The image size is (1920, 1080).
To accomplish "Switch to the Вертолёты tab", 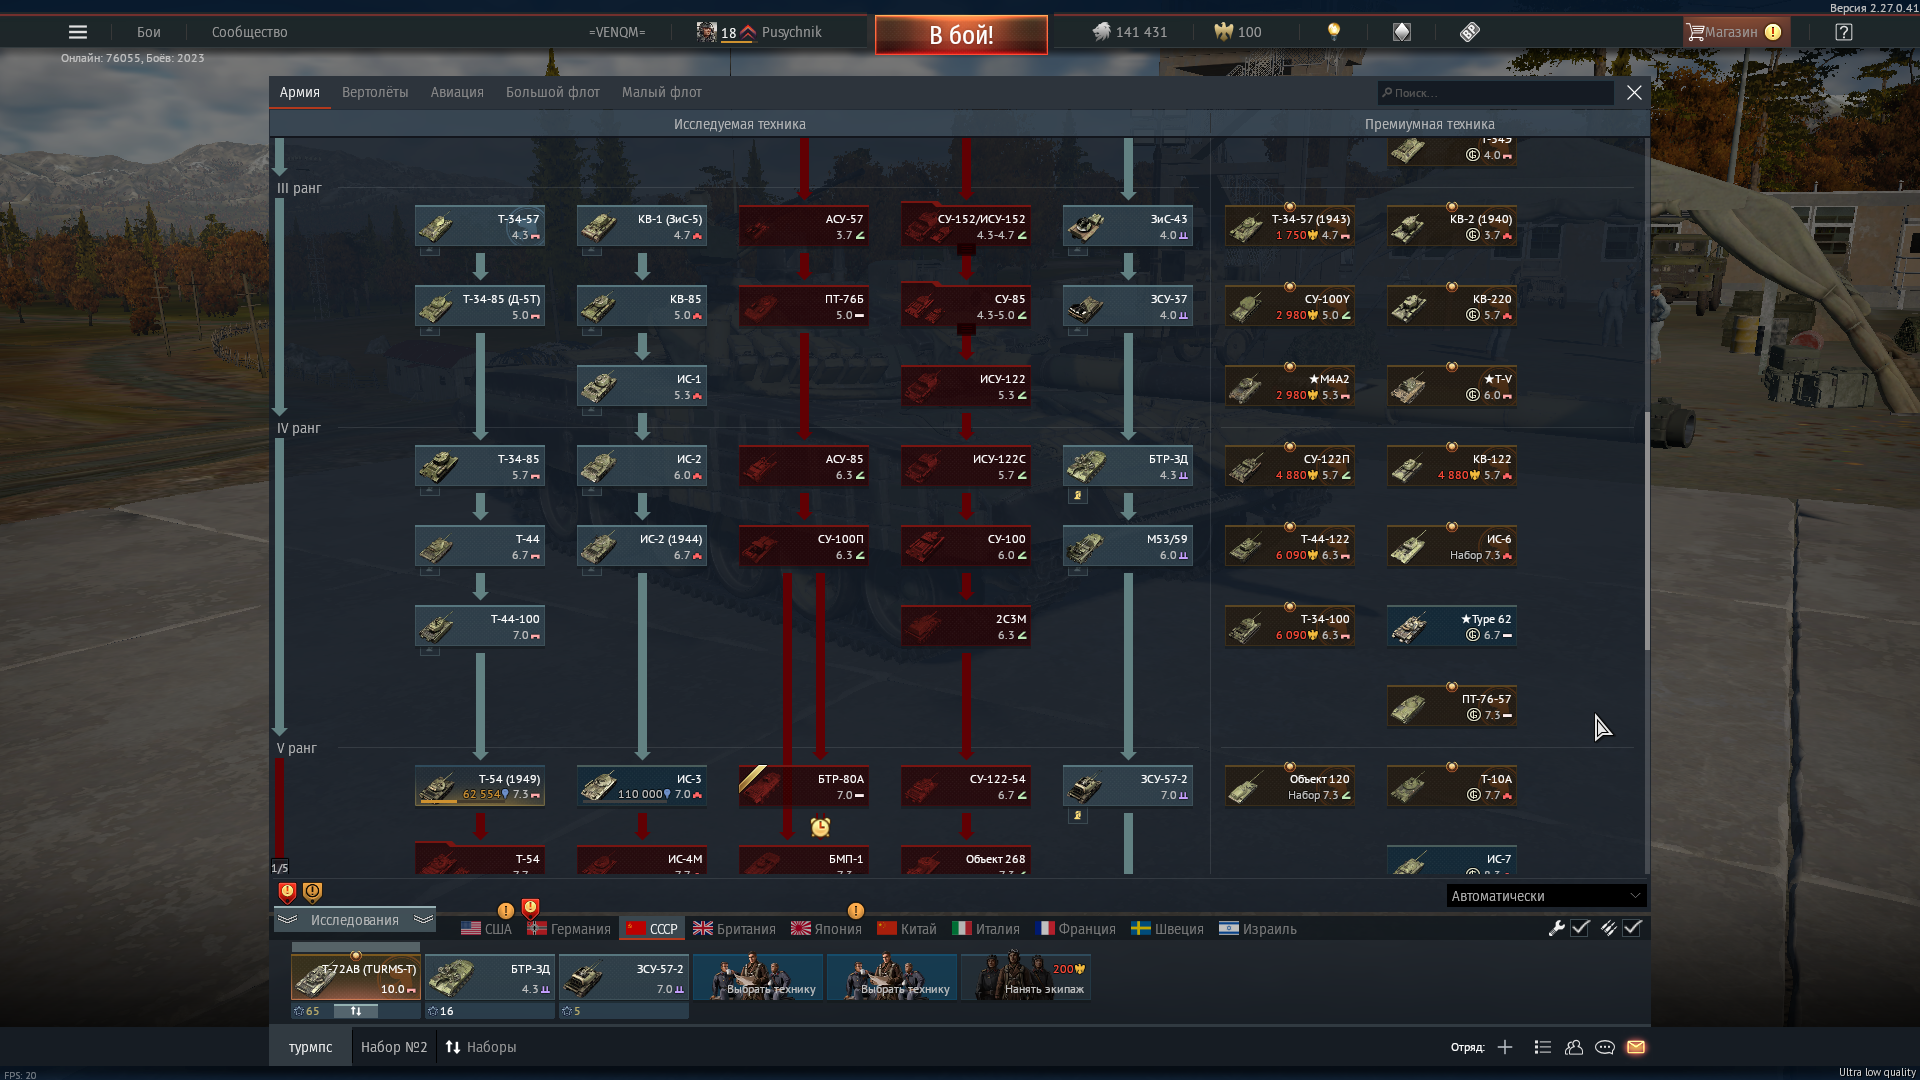I will click(375, 92).
